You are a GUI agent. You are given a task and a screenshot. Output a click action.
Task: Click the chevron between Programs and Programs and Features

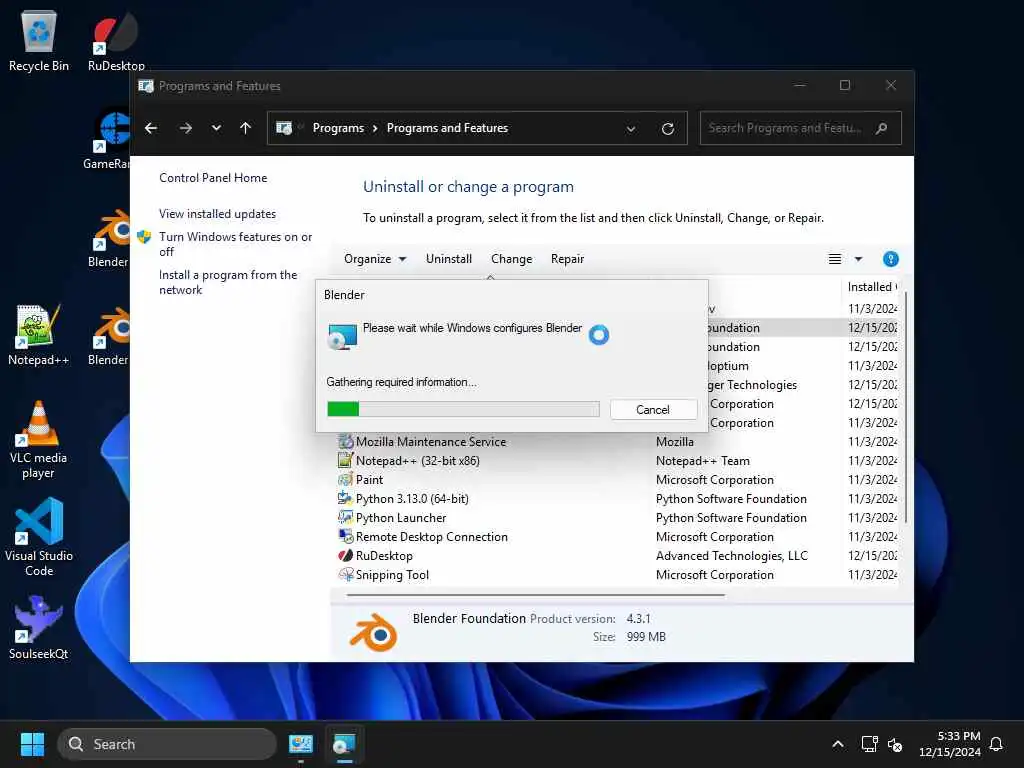pyautogui.click(x=375, y=128)
